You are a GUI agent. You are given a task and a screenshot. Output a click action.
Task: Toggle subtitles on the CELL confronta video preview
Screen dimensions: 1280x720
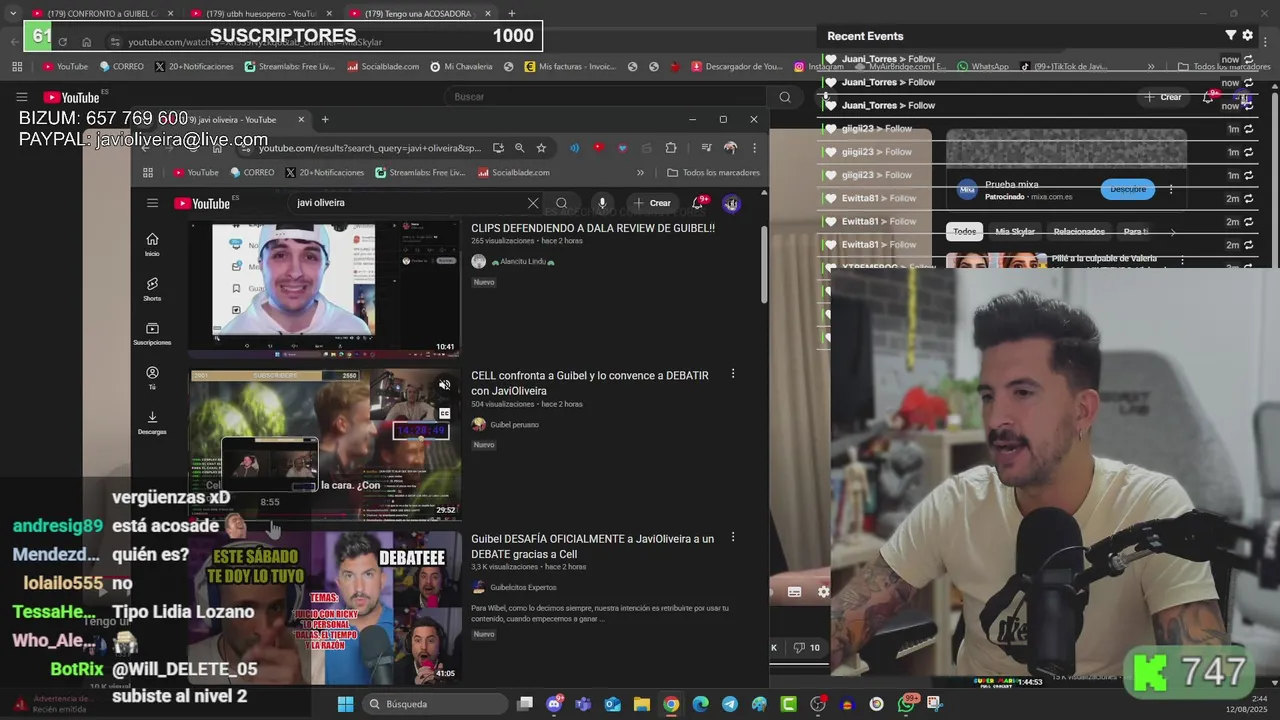[445, 413]
